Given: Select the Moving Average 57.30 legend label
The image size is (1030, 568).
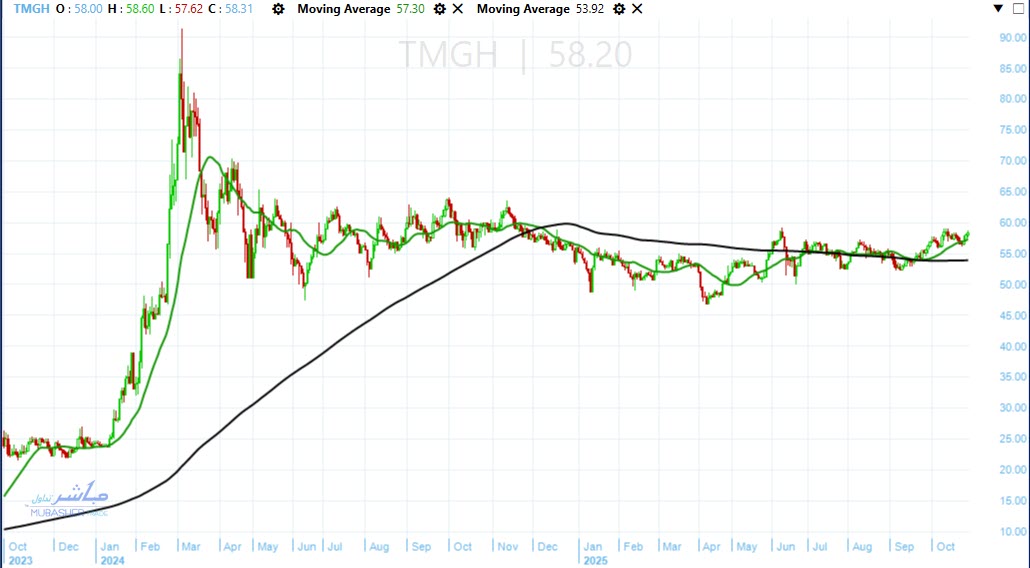Looking at the screenshot, I should [343, 9].
